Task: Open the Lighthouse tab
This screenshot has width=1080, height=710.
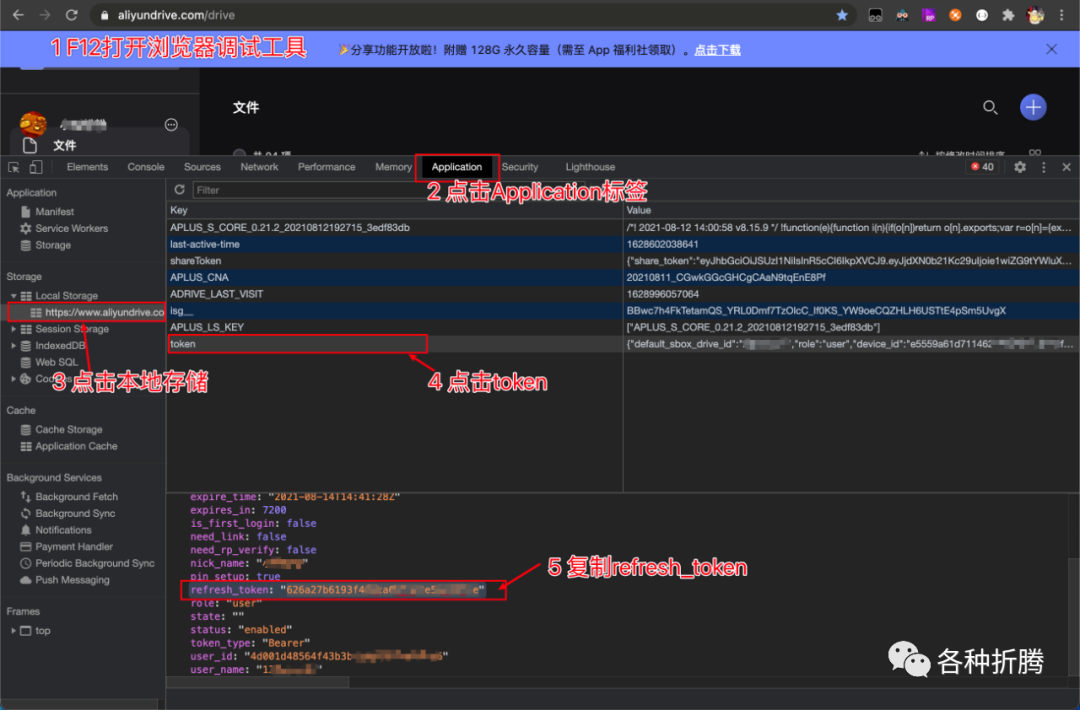Action: [590, 167]
